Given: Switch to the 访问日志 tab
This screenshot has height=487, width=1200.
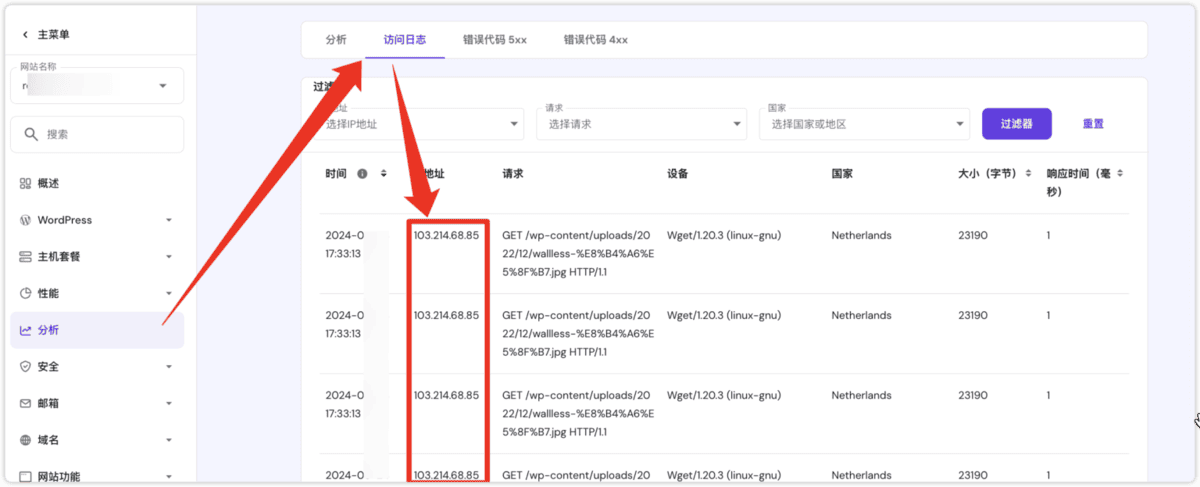Looking at the screenshot, I should (405, 40).
